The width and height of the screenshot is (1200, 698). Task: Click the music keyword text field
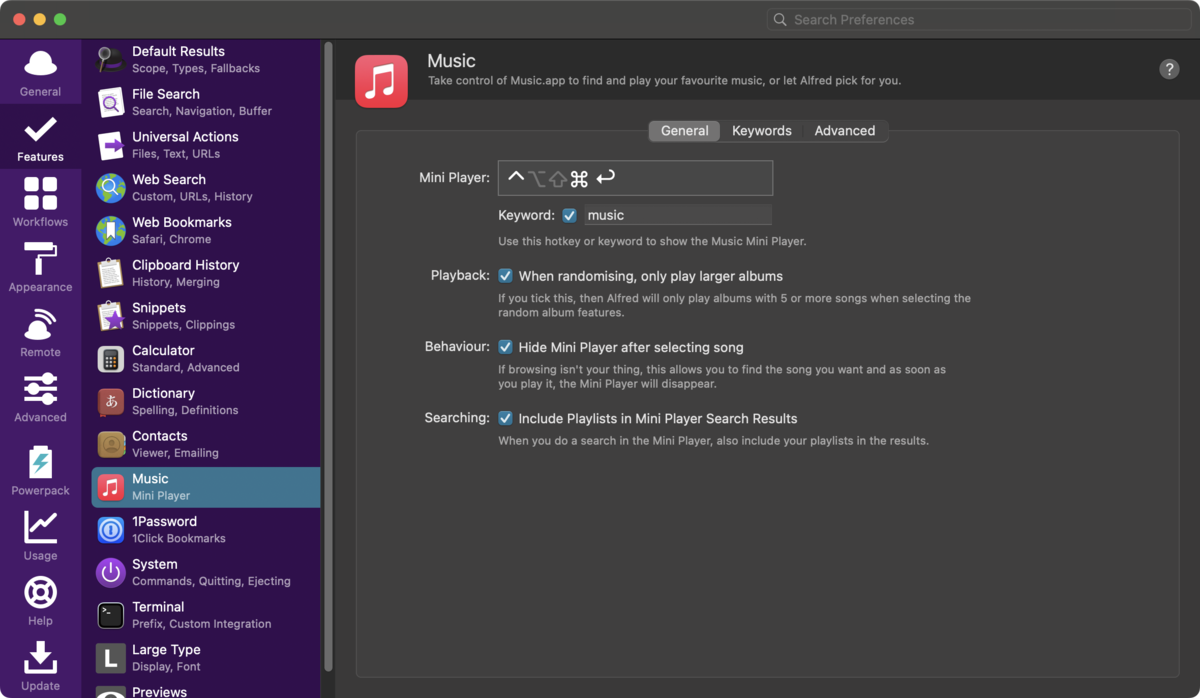pos(677,215)
